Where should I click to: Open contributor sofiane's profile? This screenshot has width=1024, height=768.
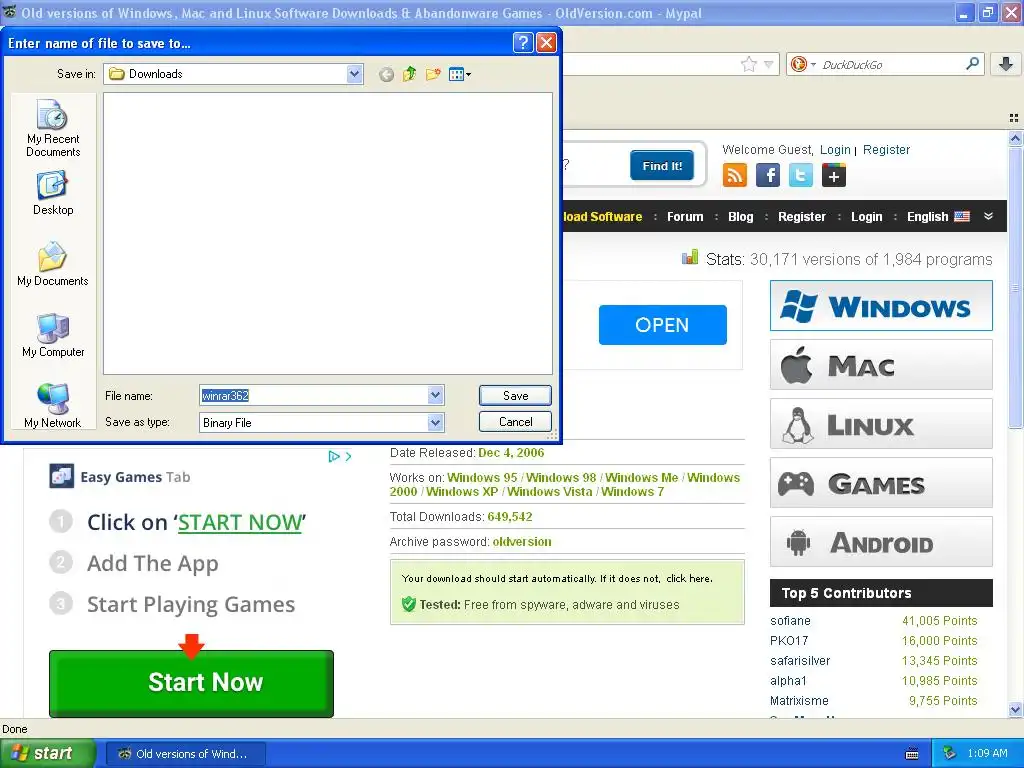click(x=790, y=620)
